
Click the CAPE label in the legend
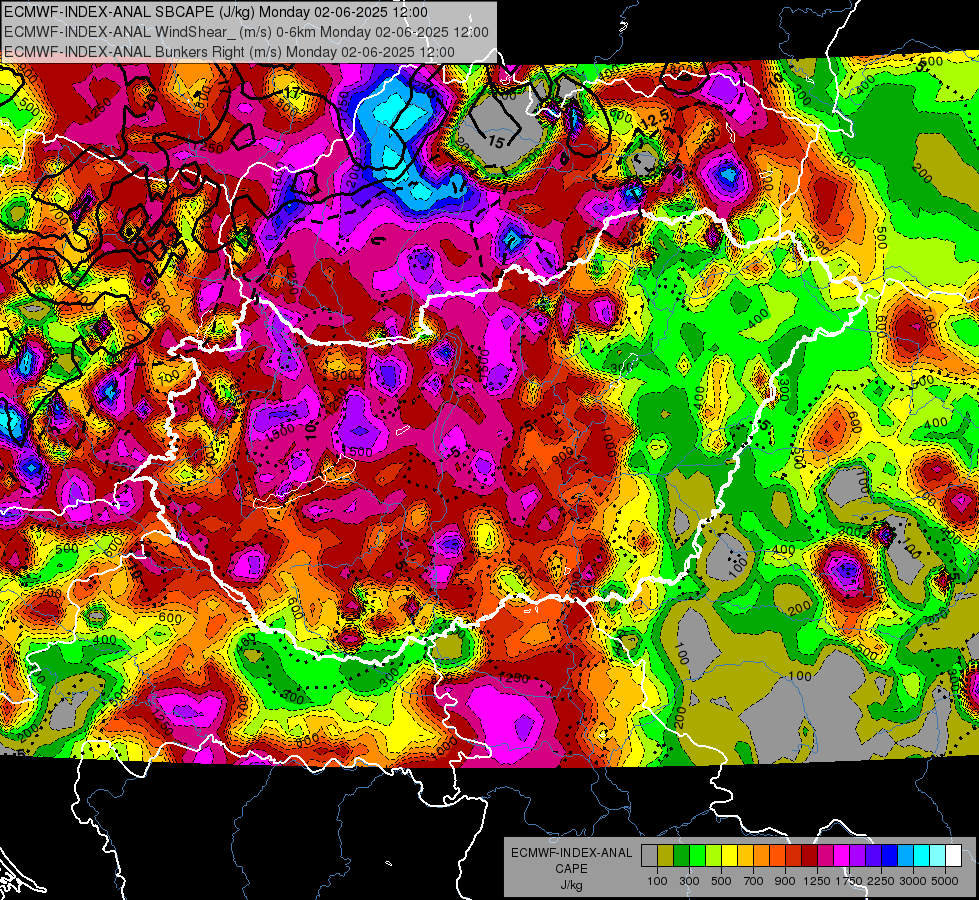(x=571, y=869)
